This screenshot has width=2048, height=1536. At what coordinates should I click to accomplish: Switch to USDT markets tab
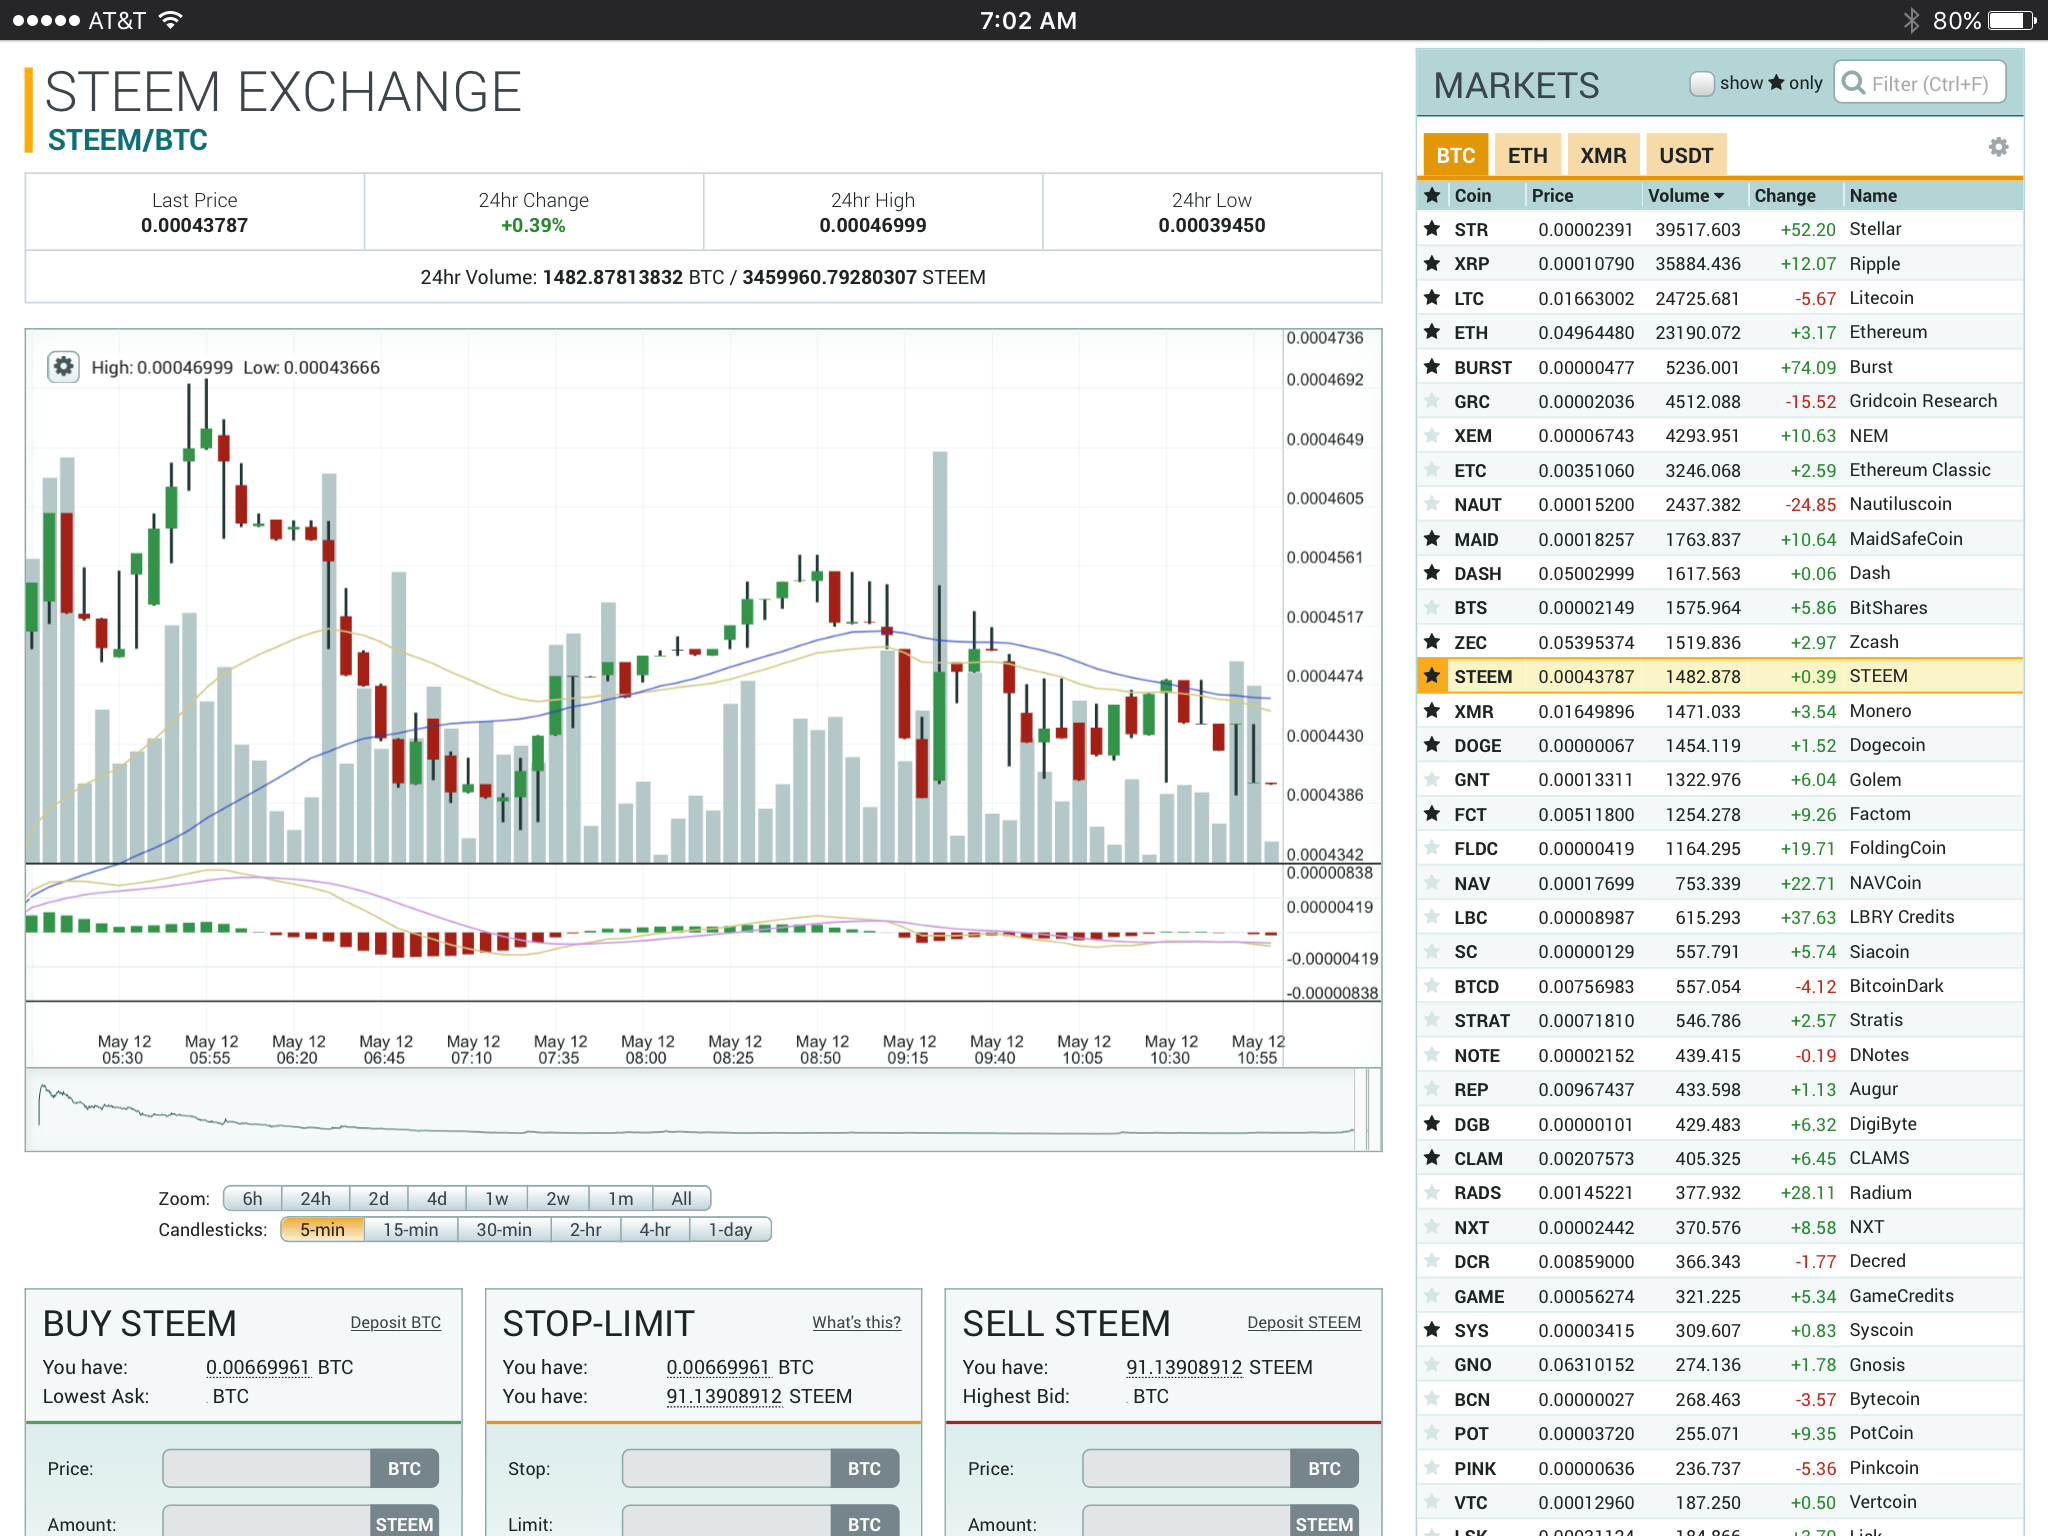[1686, 155]
